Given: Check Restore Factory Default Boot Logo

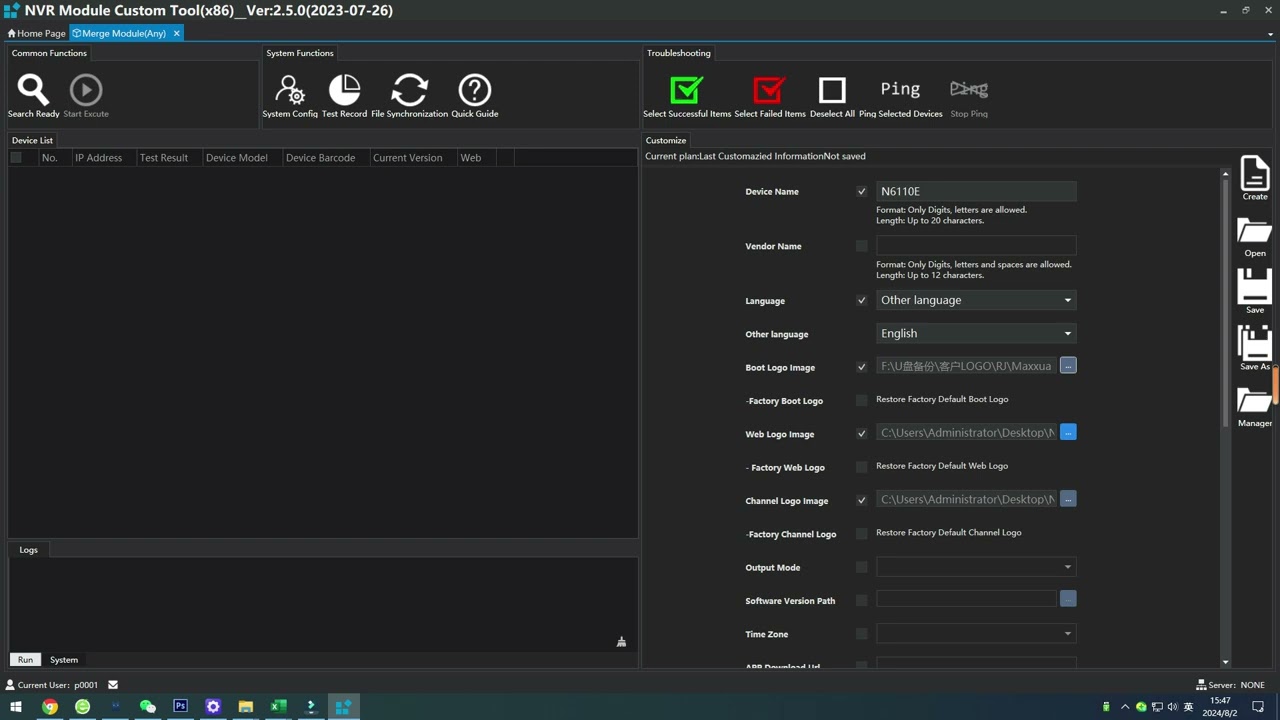Looking at the screenshot, I should click(861, 400).
